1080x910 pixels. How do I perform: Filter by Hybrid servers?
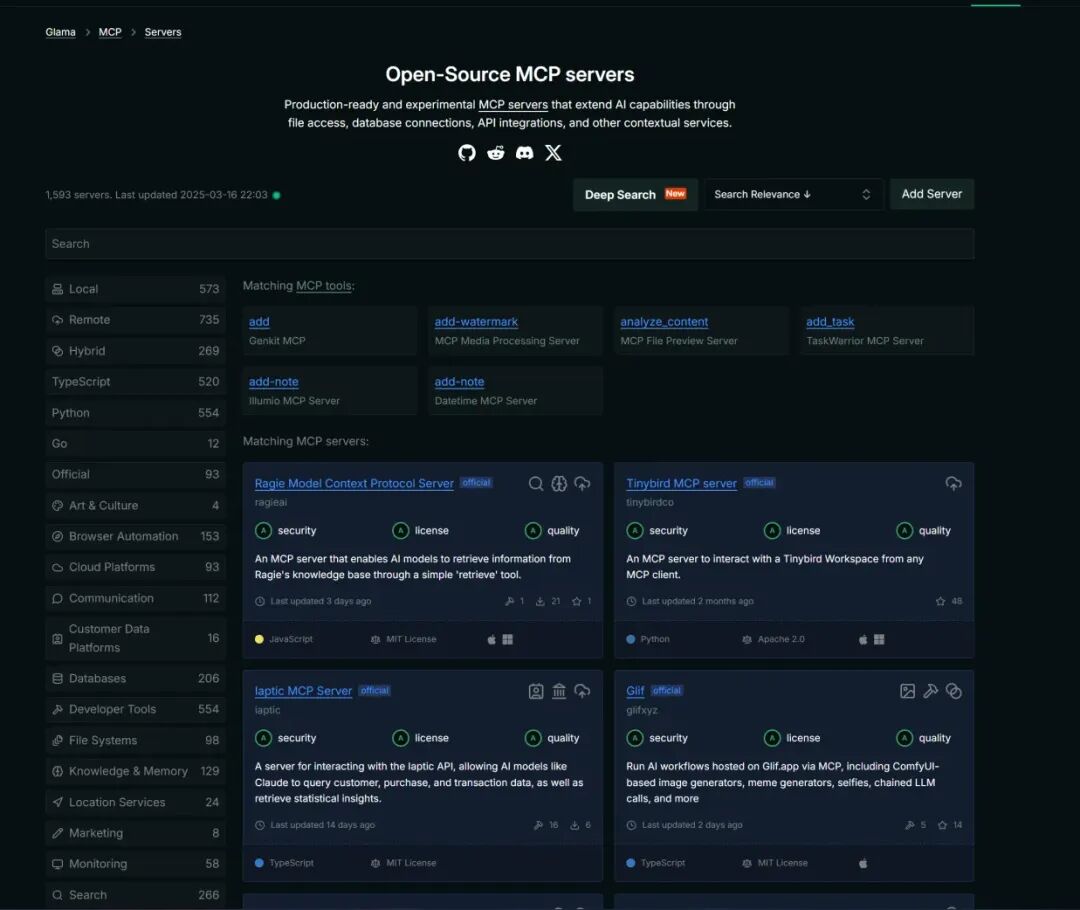(x=136, y=351)
